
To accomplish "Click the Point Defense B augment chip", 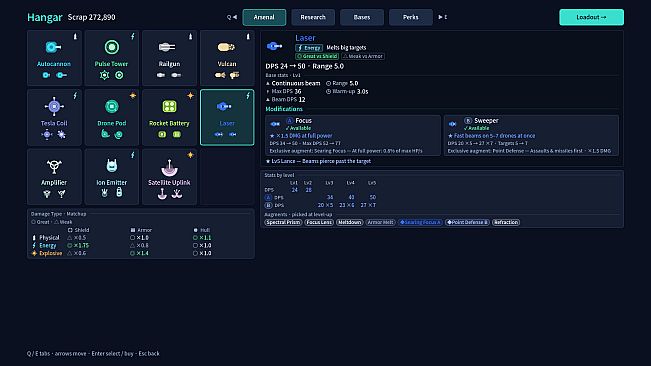I will tap(467, 222).
